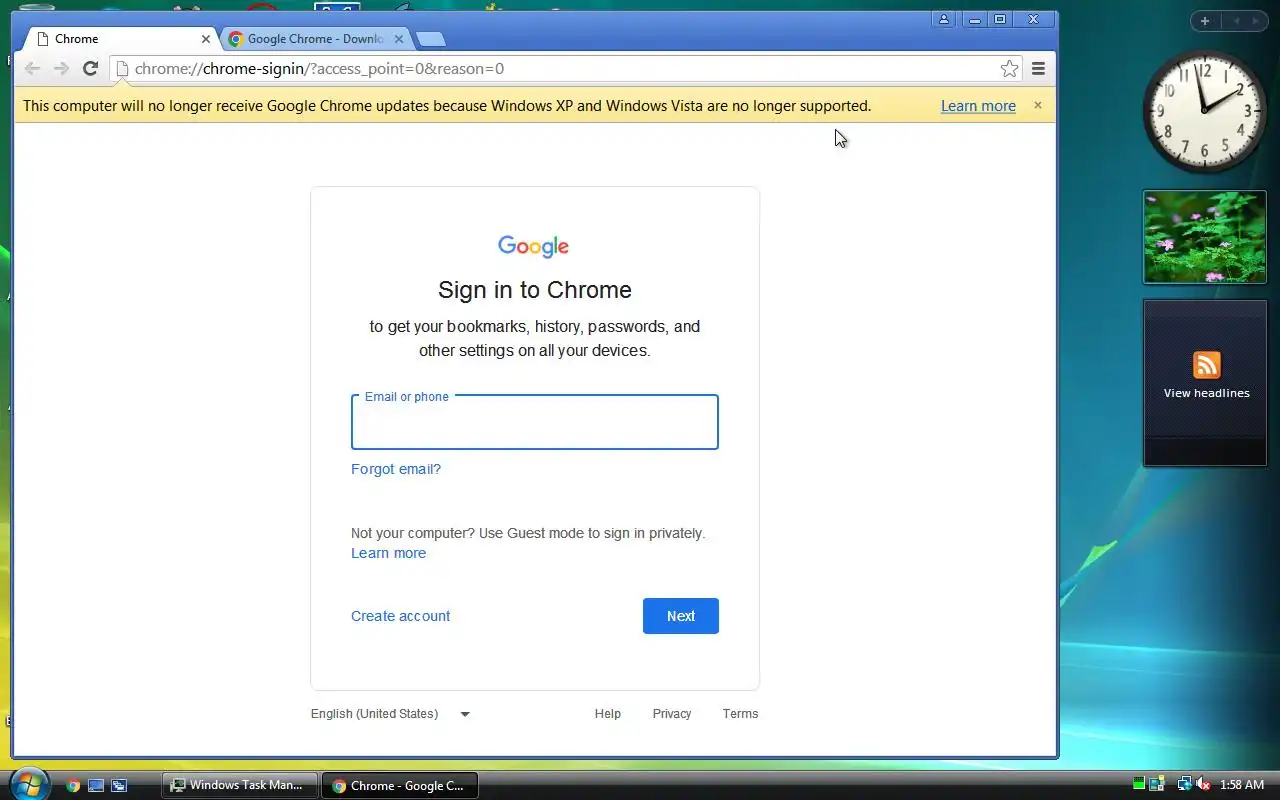Click the orange RSS feed icon

1207,365
